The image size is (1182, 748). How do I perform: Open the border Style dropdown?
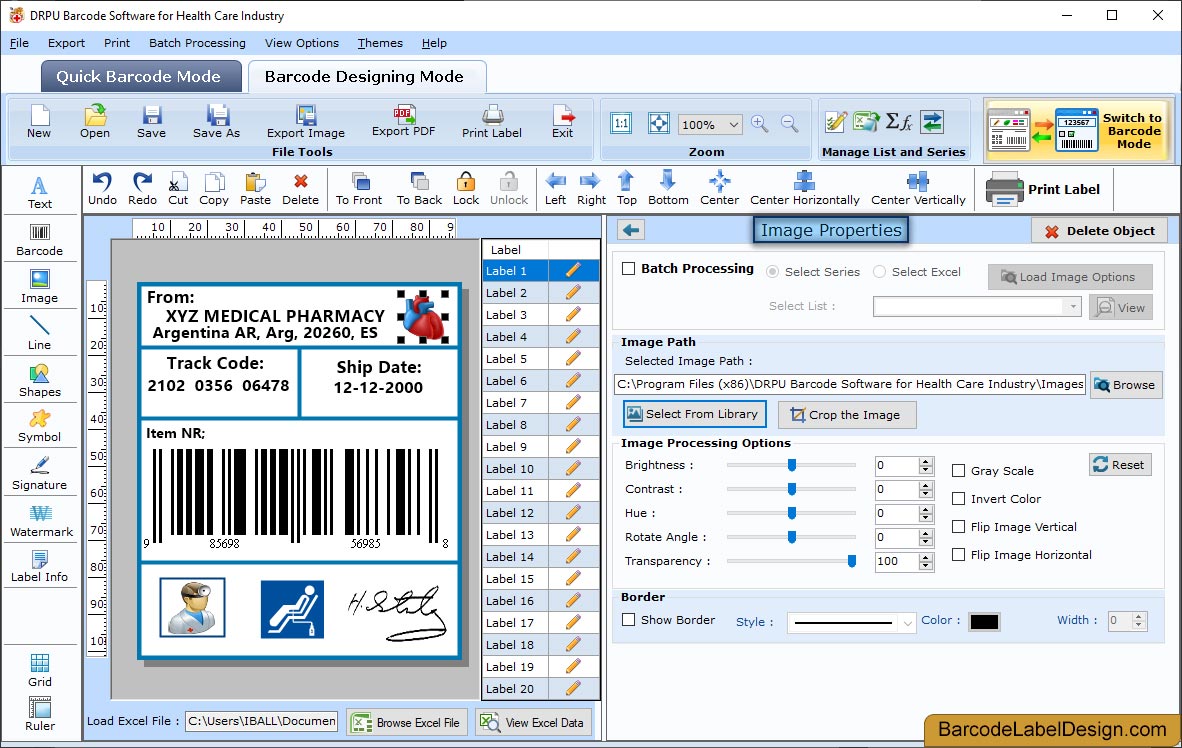tap(907, 623)
